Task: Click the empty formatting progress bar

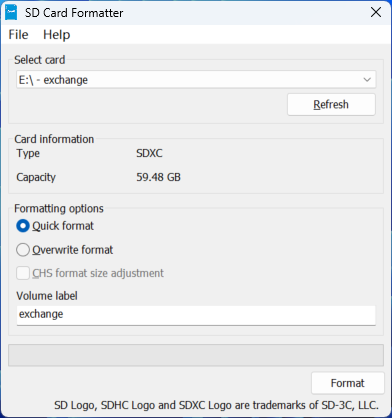Action: (196, 355)
